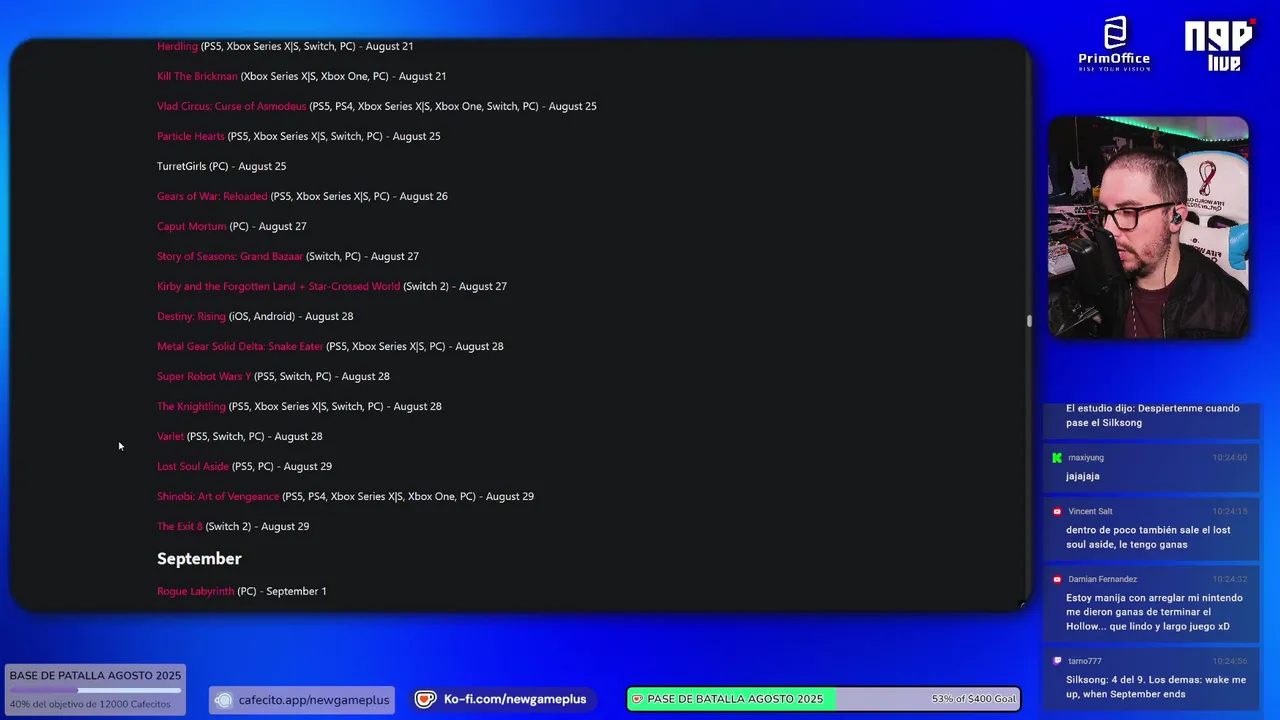This screenshot has height=720, width=1280.
Task: Open Metal Gear Solid Delta: Snake Eater link
Action: tap(240, 346)
